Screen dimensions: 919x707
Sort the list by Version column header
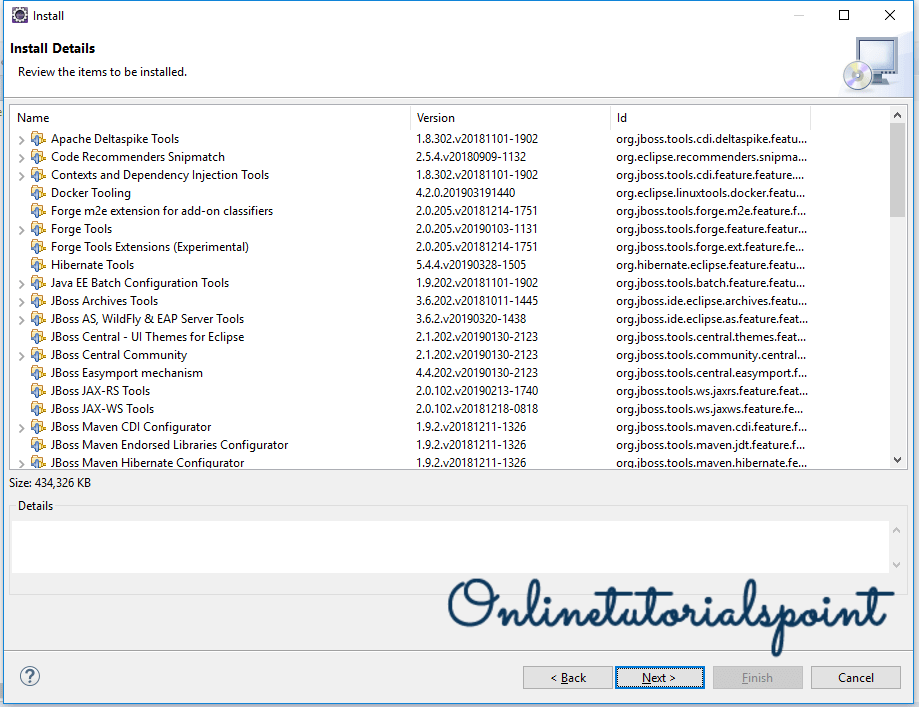pyautogui.click(x=510, y=118)
